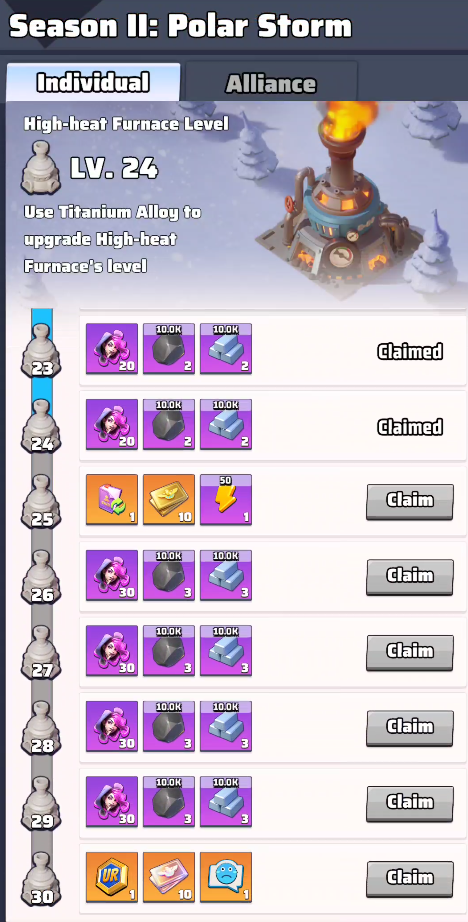
Task: Claim the level 26 furnace reward
Action: click(x=410, y=577)
